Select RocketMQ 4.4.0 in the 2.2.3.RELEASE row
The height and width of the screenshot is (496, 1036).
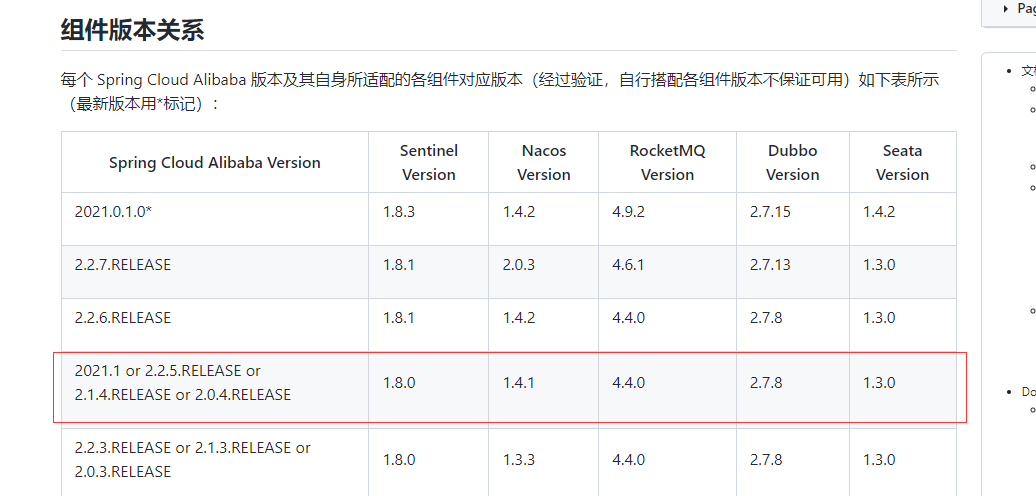tap(667, 462)
